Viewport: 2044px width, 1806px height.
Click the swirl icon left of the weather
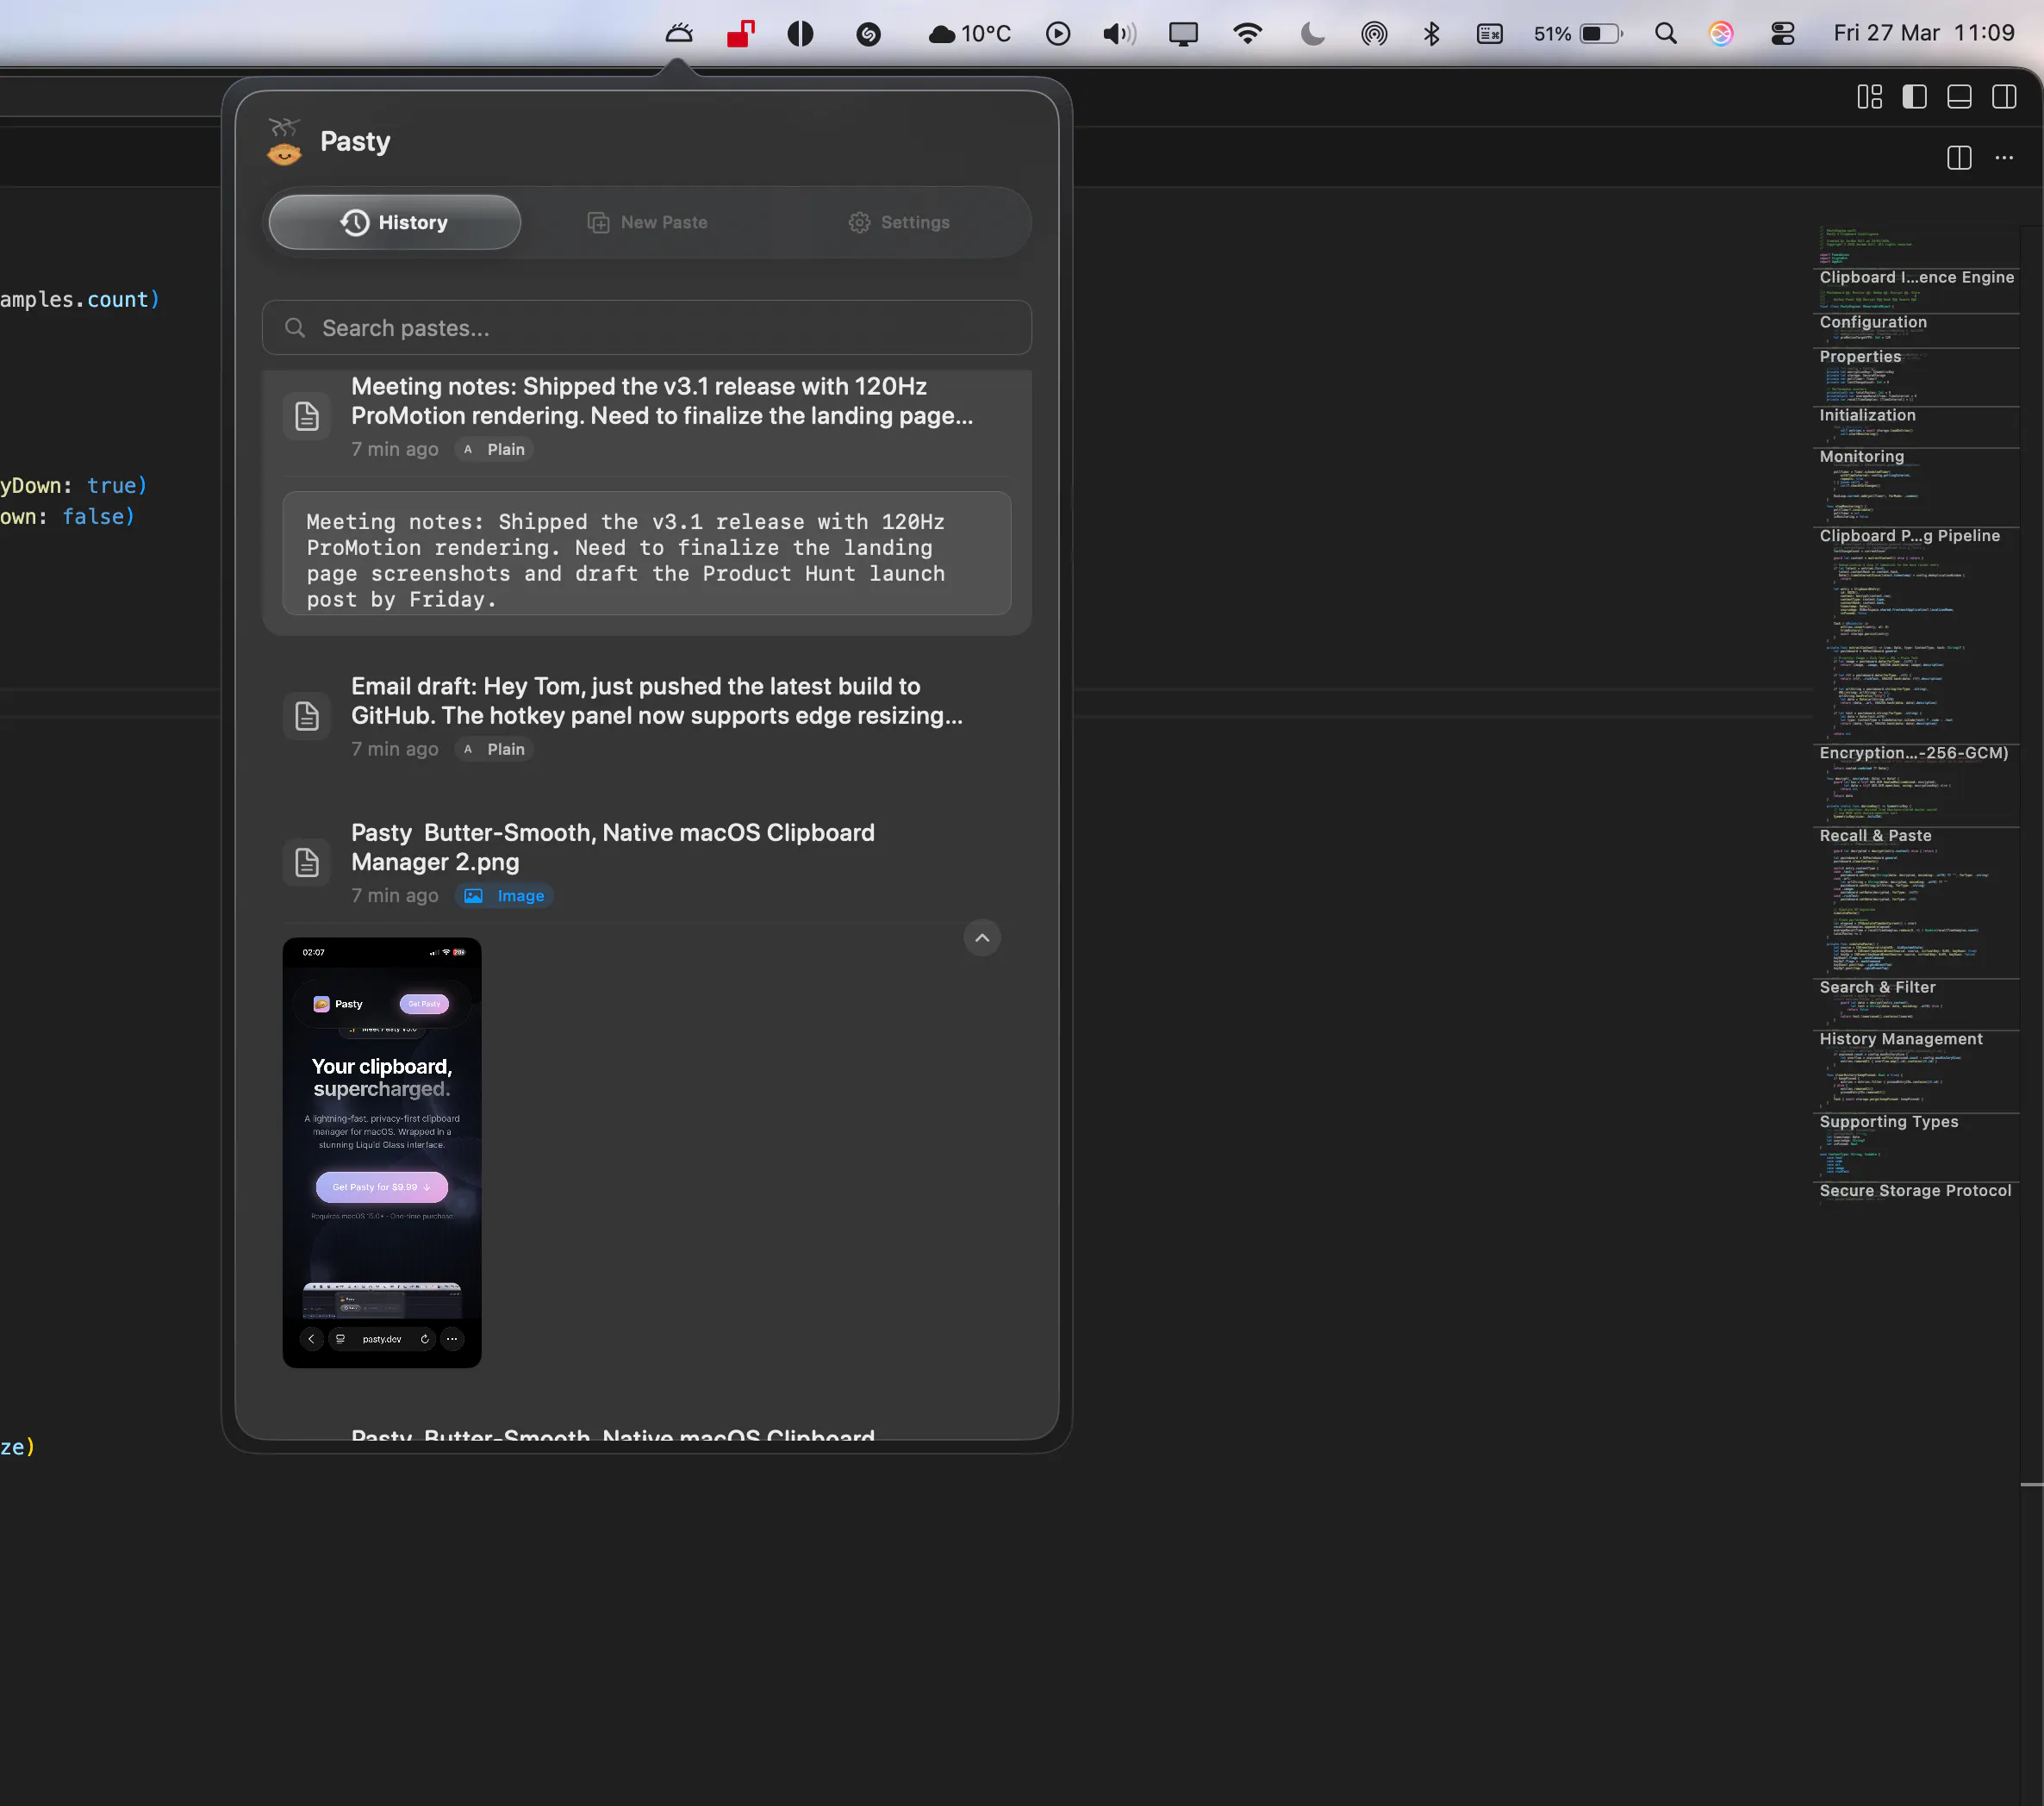pyautogui.click(x=869, y=34)
